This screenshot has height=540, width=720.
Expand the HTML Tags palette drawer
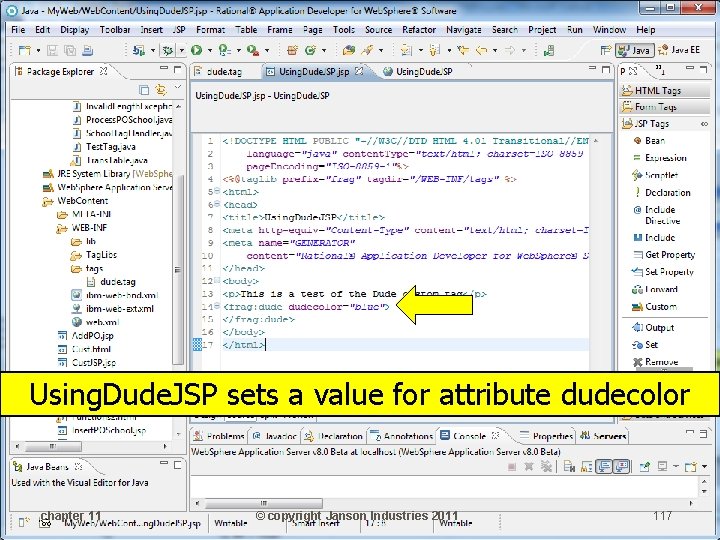664,90
